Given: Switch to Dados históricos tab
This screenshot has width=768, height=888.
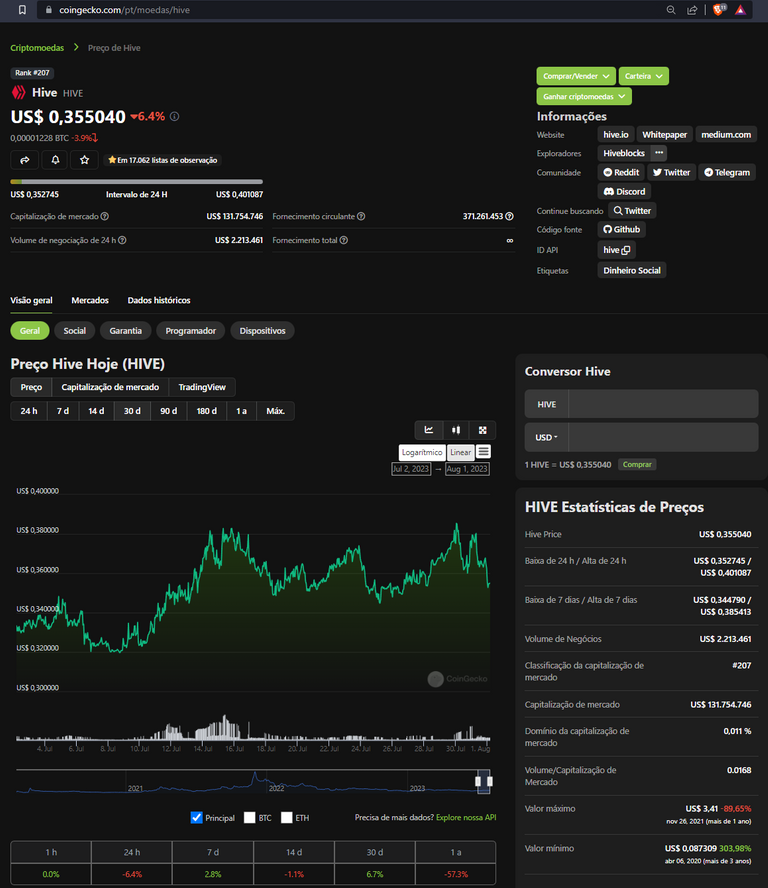Looking at the screenshot, I should [x=159, y=300].
